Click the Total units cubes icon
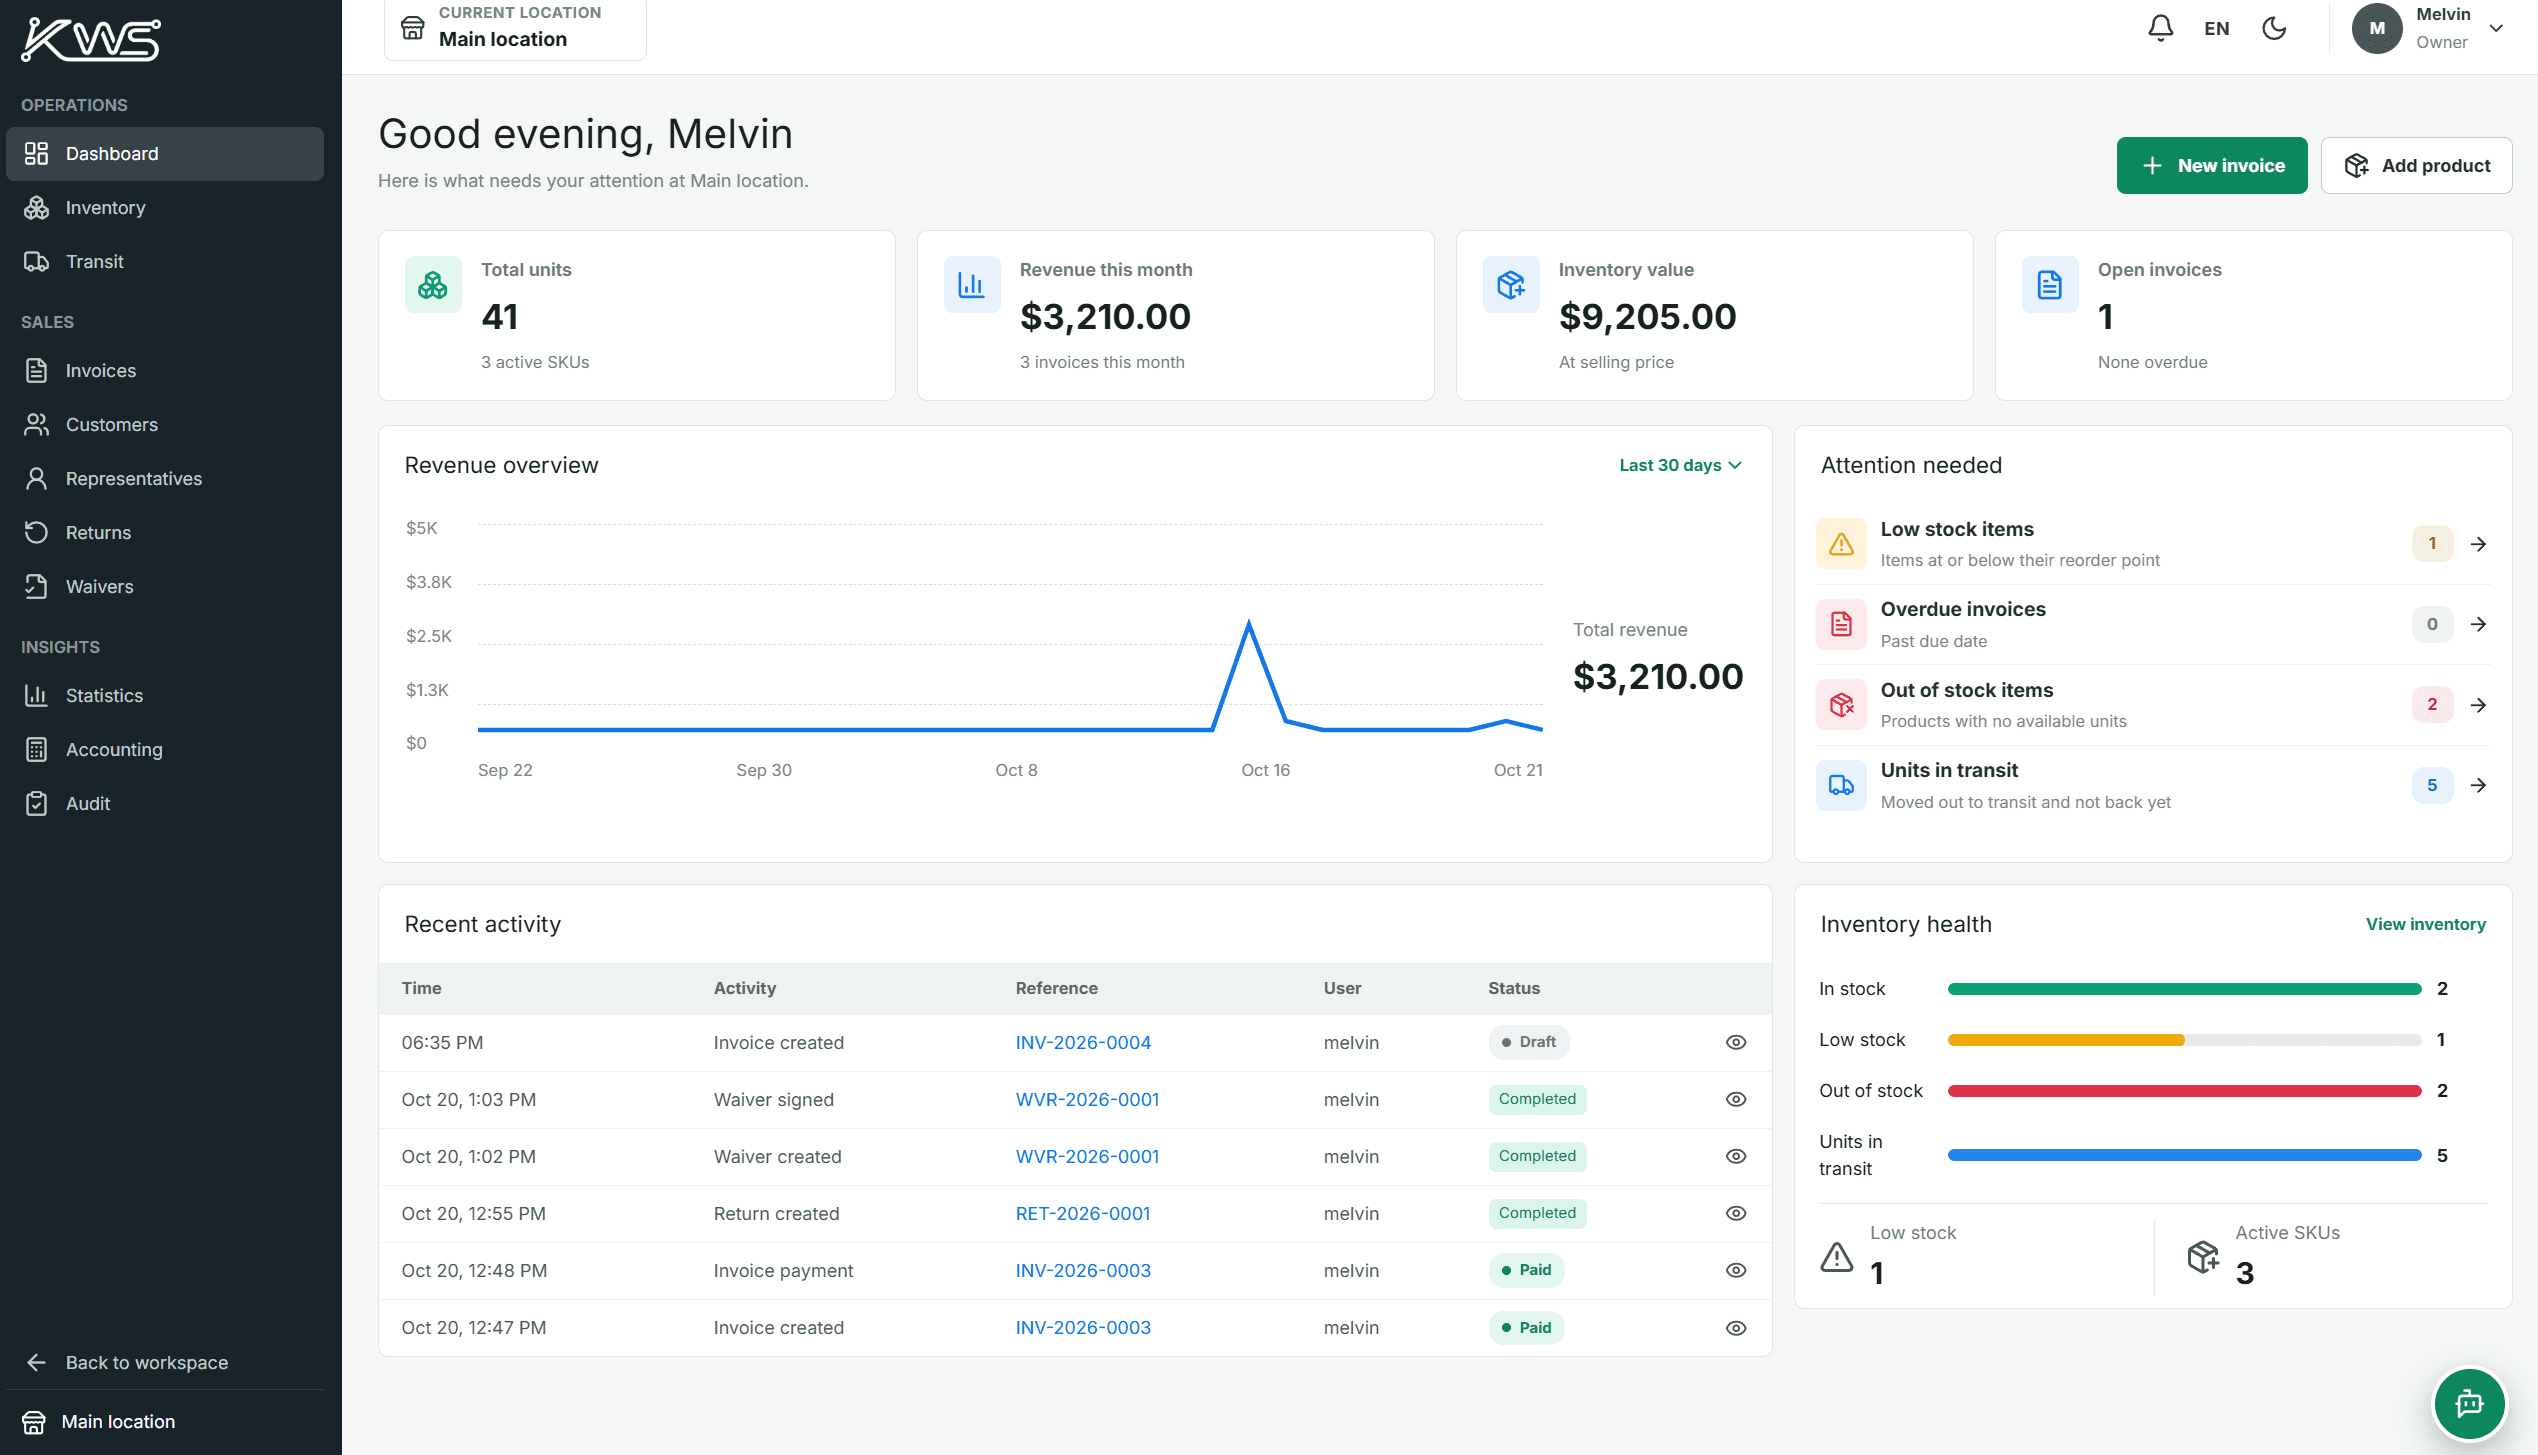2538x1455 pixels. coord(433,285)
